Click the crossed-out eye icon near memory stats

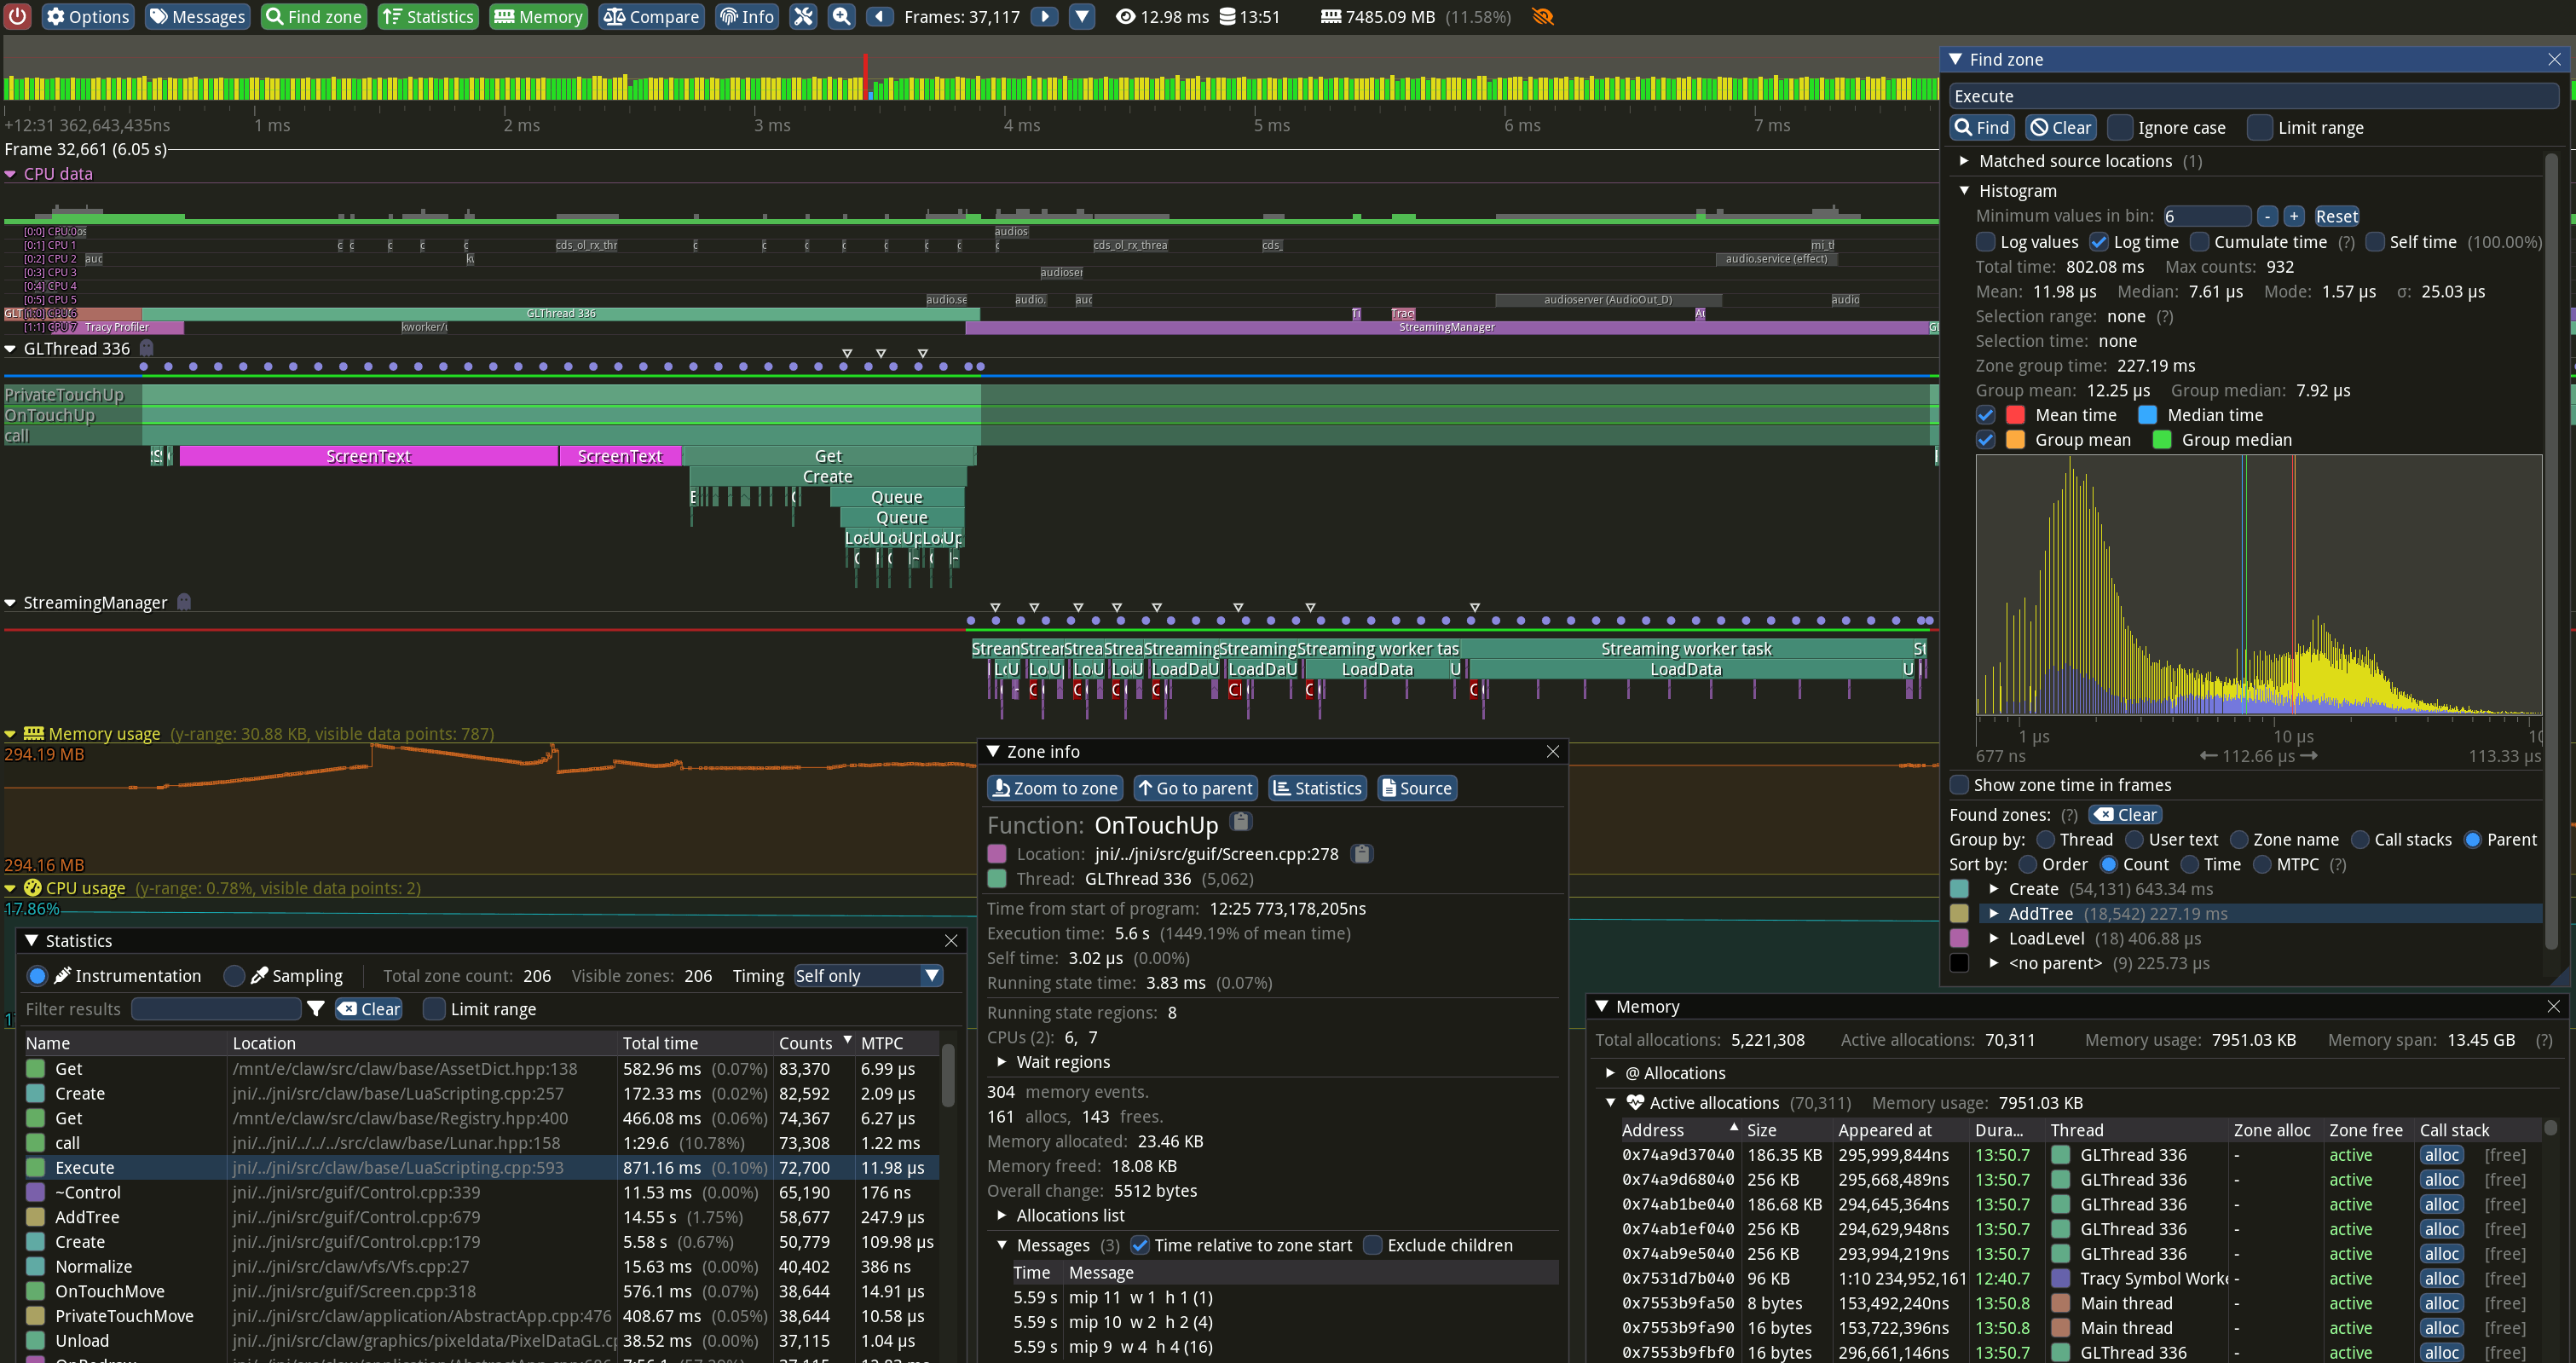click(1542, 16)
